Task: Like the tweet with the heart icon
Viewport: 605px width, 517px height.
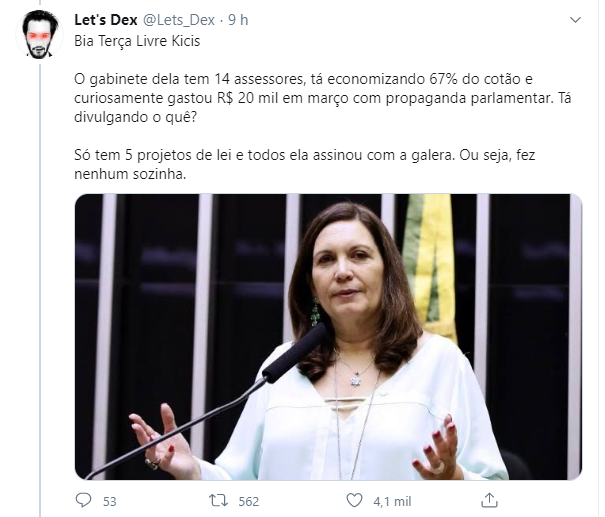Action: [x=354, y=500]
